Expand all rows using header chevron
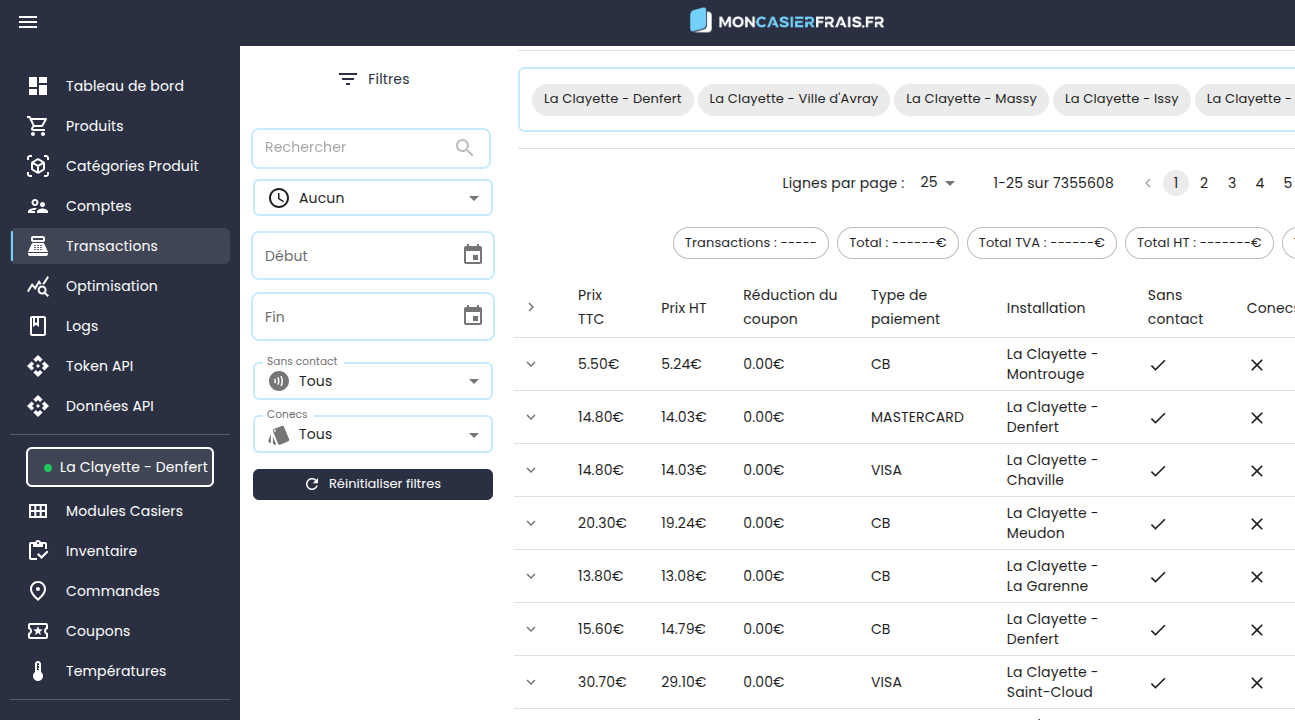The image size is (1295, 720). pyautogui.click(x=531, y=307)
